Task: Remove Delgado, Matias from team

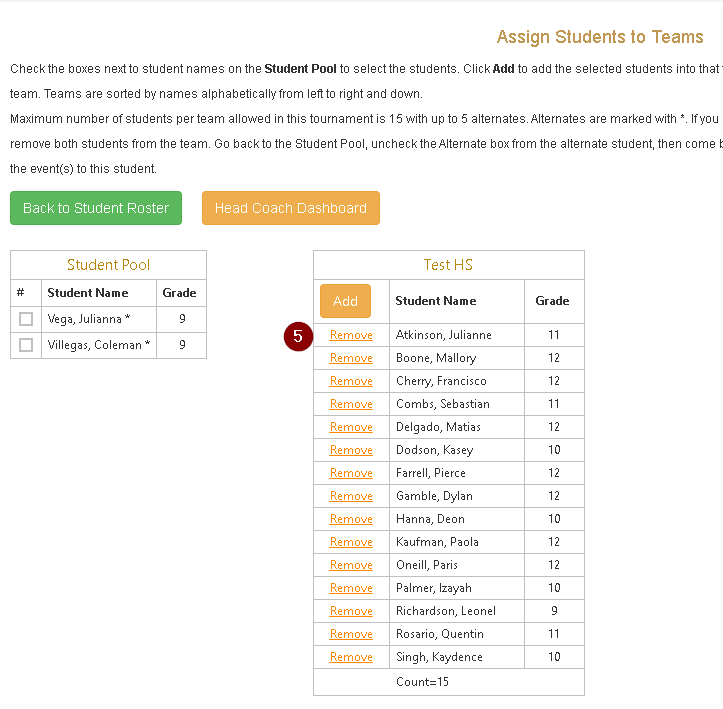Action: (x=351, y=427)
